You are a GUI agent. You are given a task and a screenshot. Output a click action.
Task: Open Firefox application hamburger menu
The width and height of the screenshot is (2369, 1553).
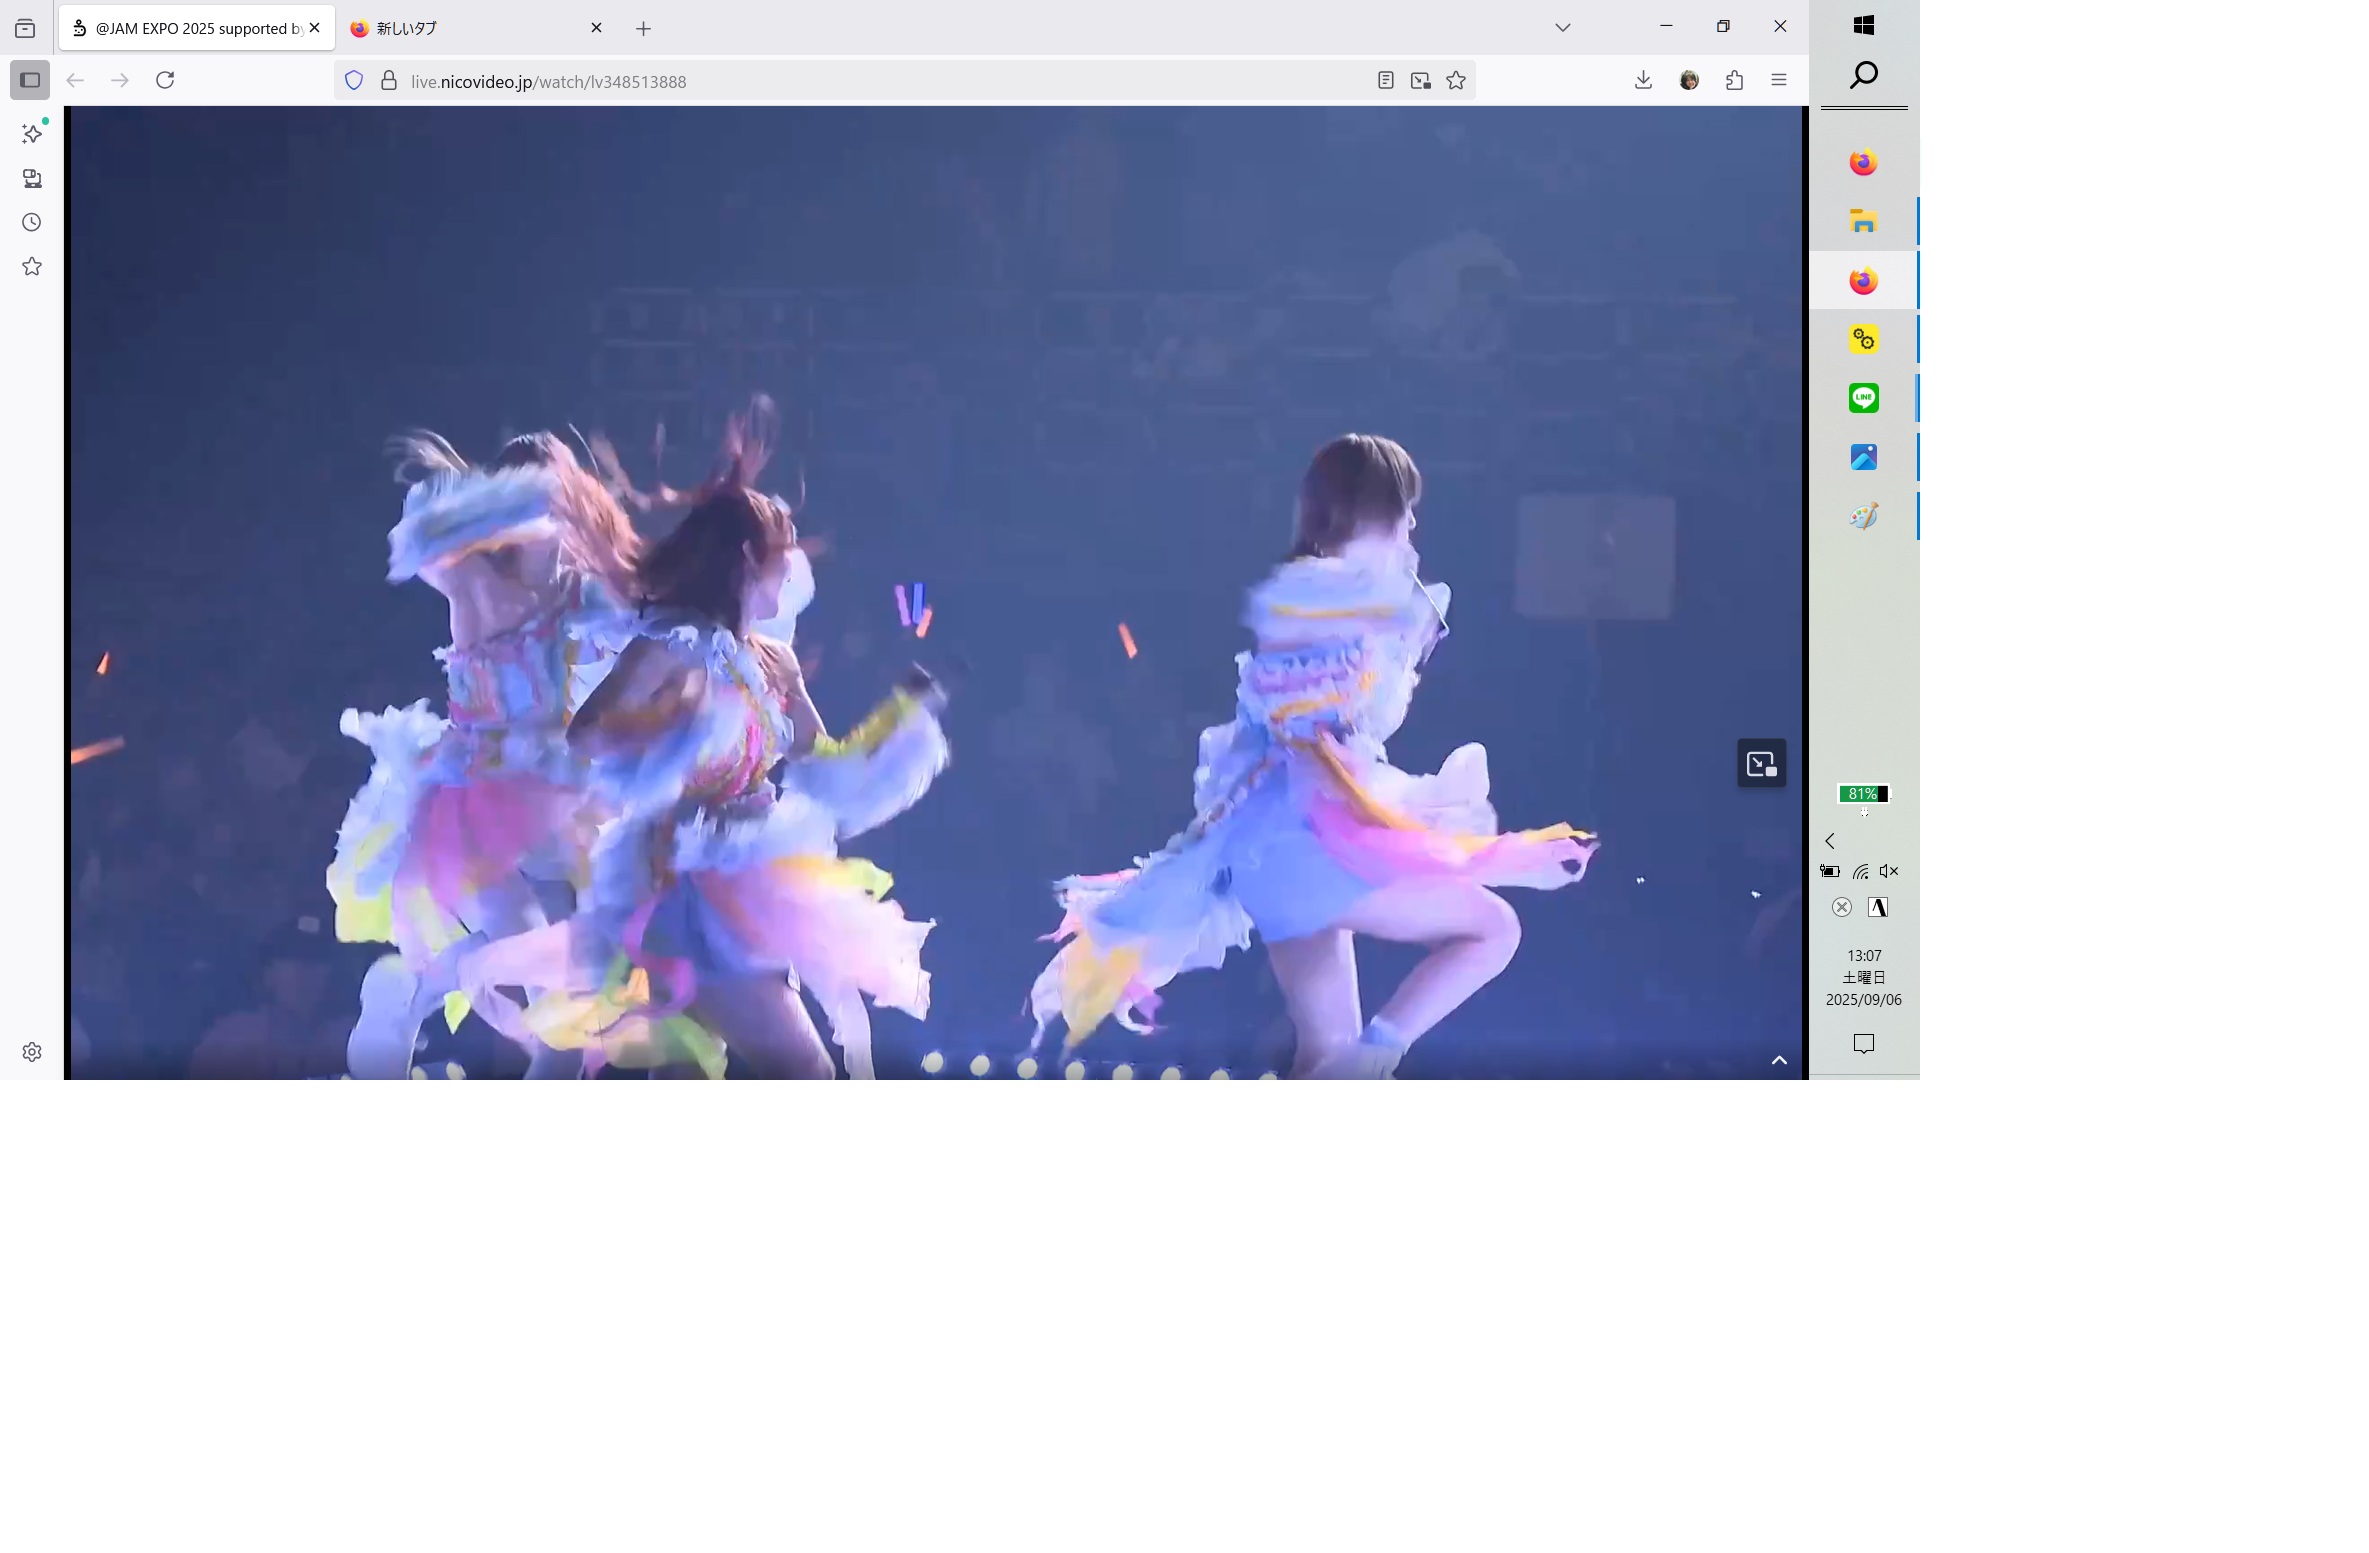(x=1778, y=80)
